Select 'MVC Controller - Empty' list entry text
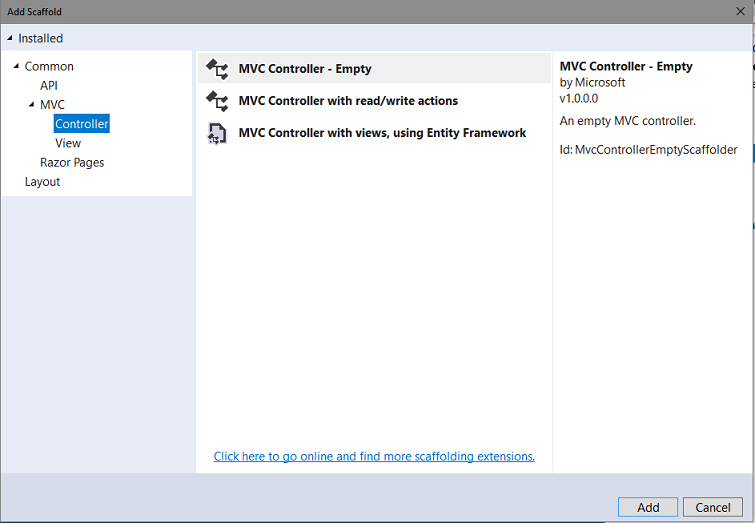The height and width of the screenshot is (523, 755). point(305,69)
